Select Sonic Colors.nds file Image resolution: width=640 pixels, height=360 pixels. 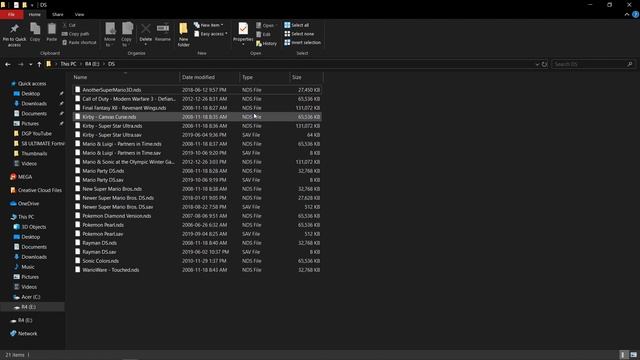pyautogui.click(x=198, y=261)
